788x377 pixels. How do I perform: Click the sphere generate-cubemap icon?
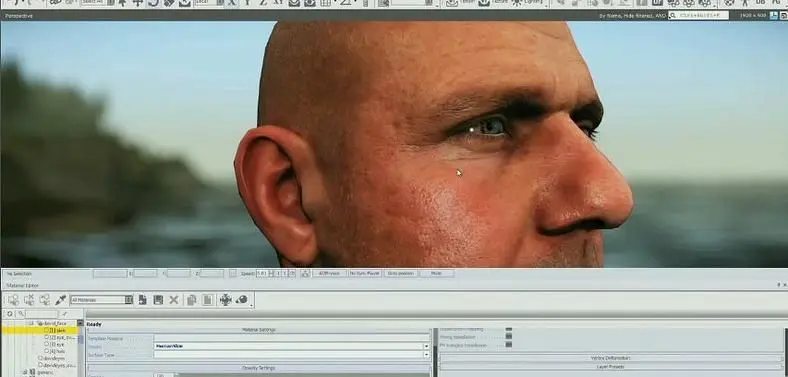242,300
